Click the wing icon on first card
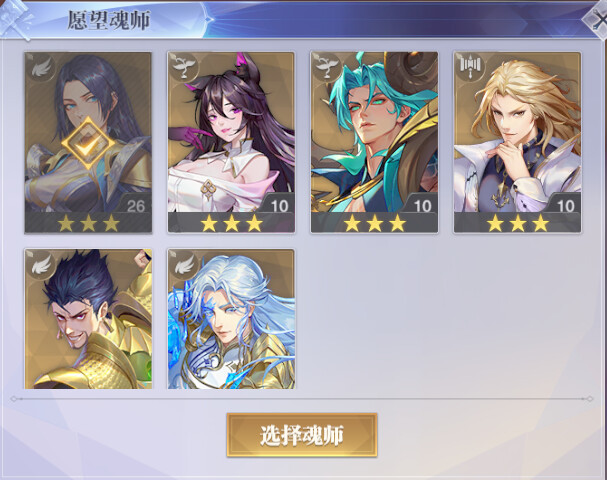Screen dimensions: 607x480 tap(41, 67)
